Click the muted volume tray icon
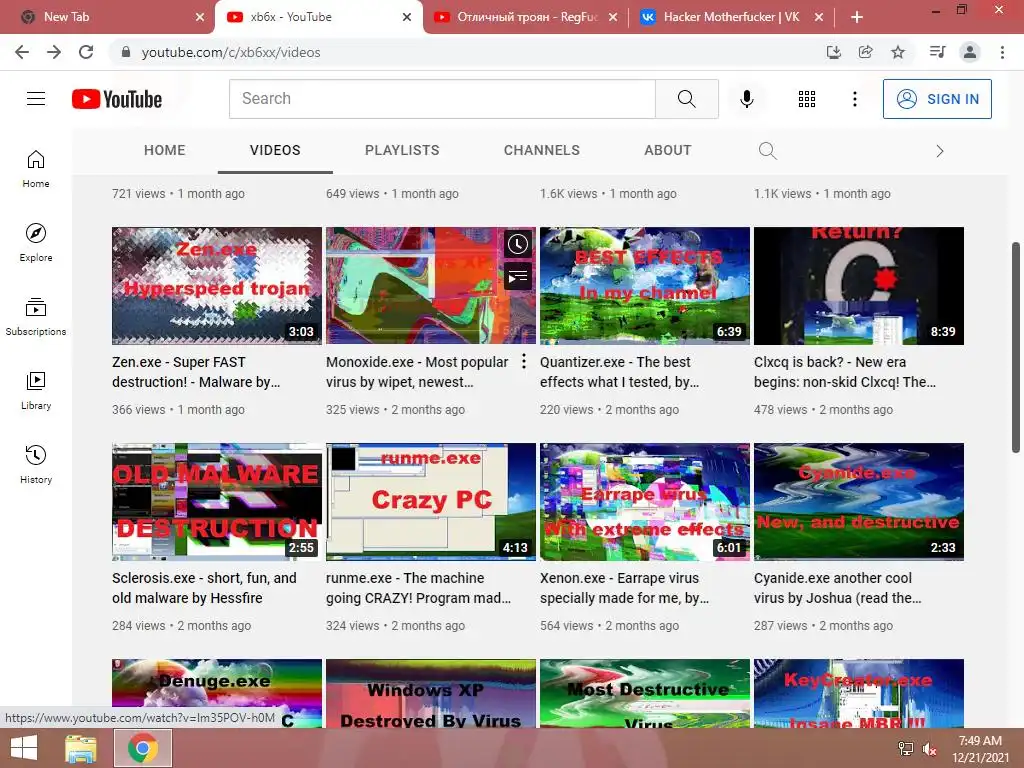This screenshot has height=768, width=1024. click(930, 749)
